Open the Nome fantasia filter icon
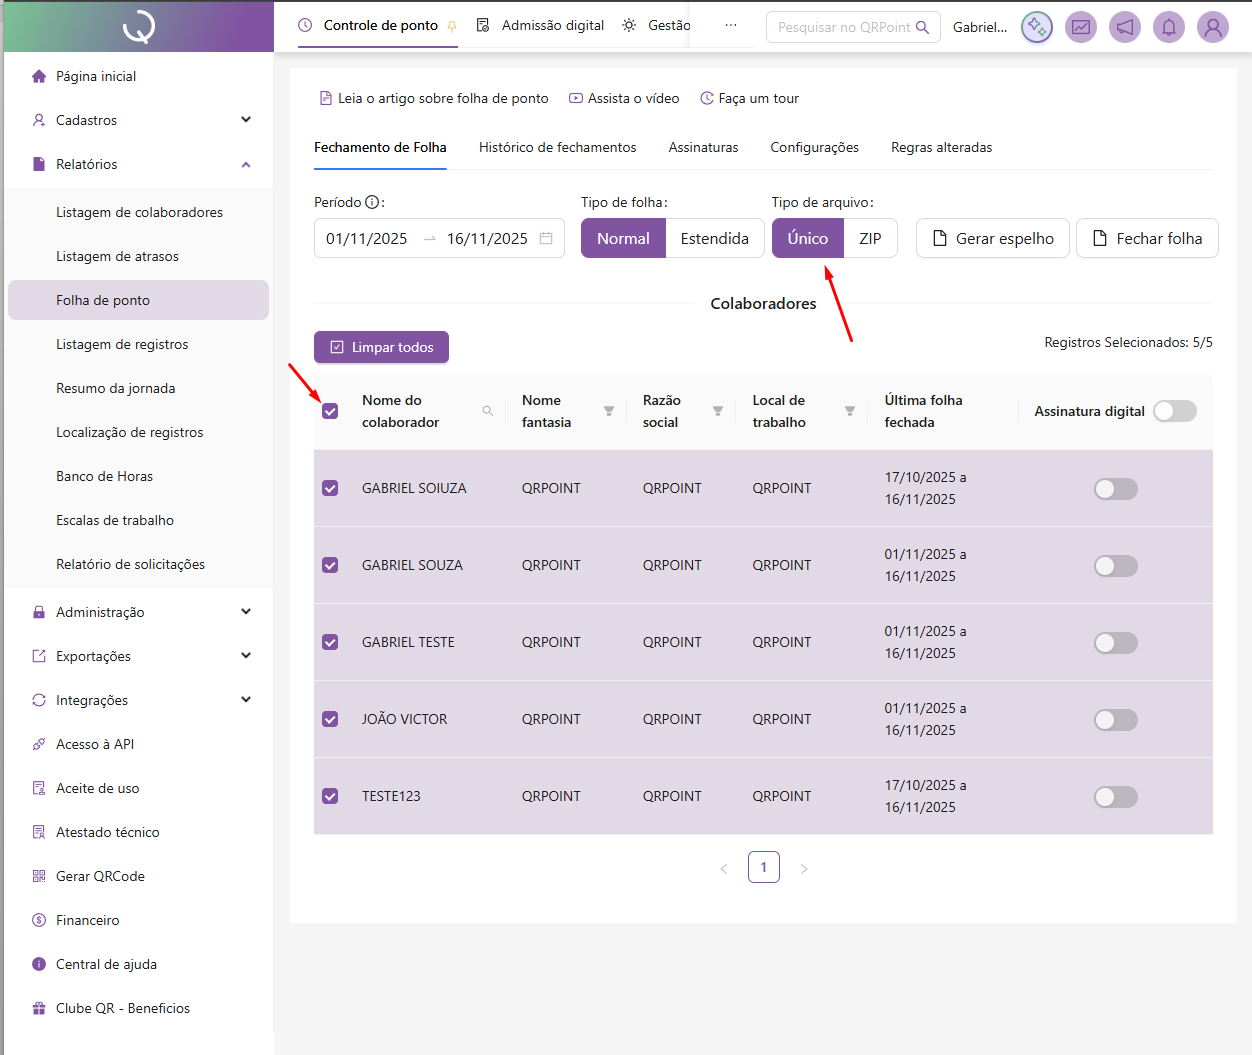 point(609,411)
